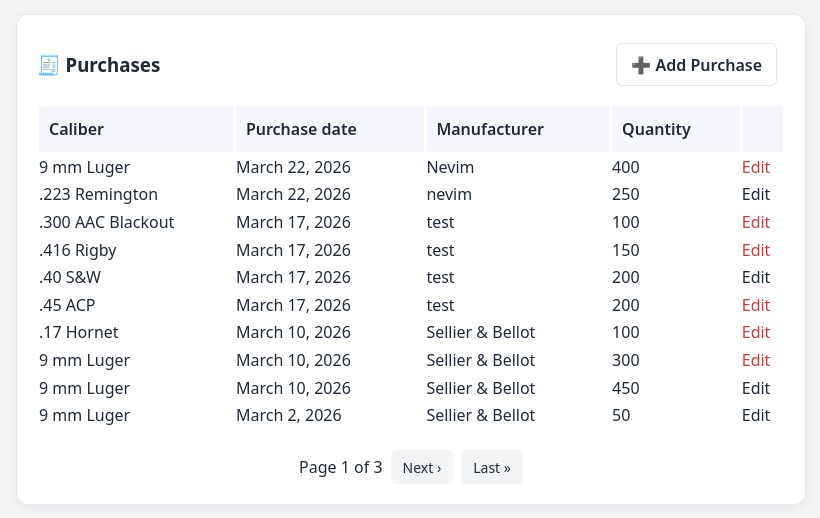The height and width of the screenshot is (518, 820).
Task: Edit the 9 mm Luger Nevim purchase
Action: tap(755, 167)
